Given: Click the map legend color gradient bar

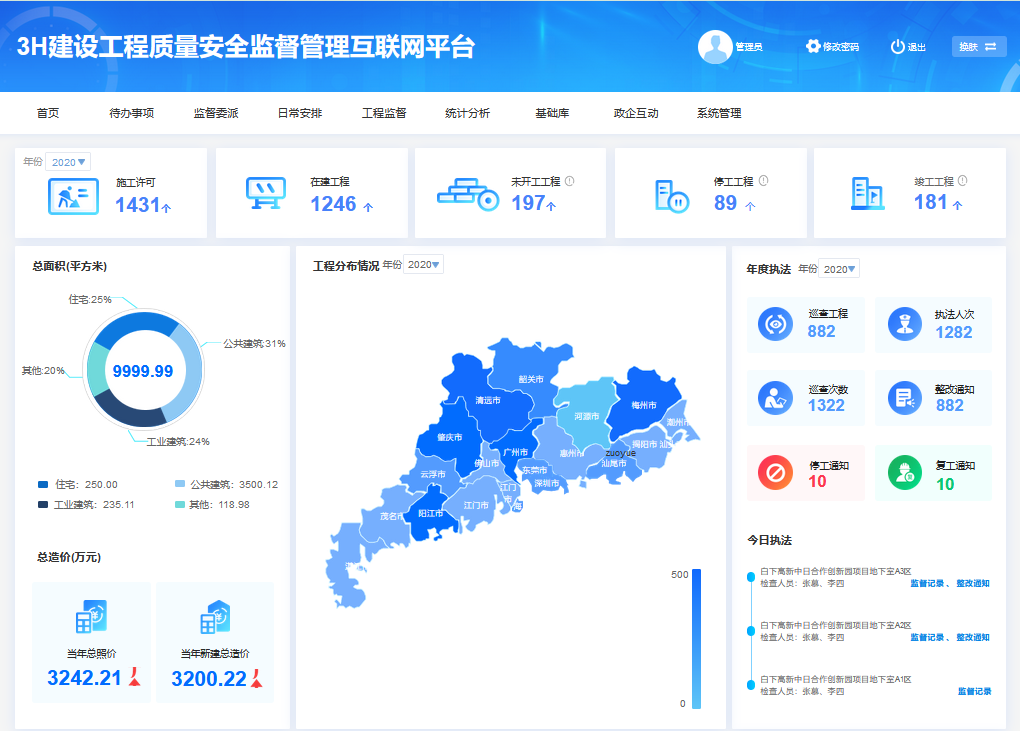Looking at the screenshot, I should (697, 637).
